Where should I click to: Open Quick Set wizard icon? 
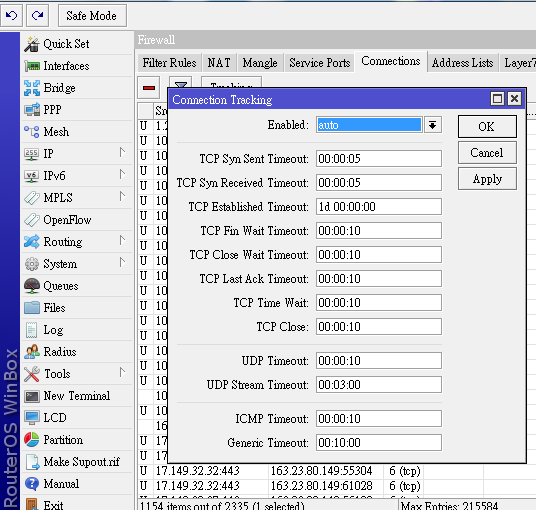[32, 44]
